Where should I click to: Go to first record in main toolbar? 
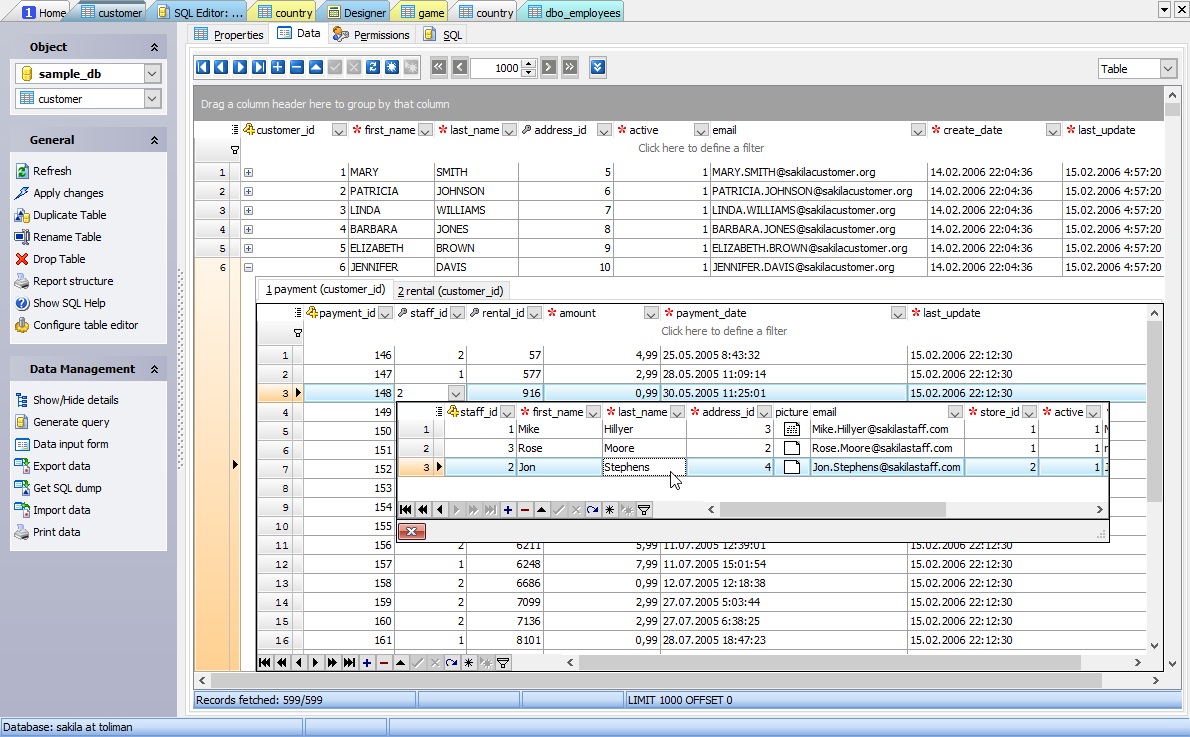pos(202,68)
